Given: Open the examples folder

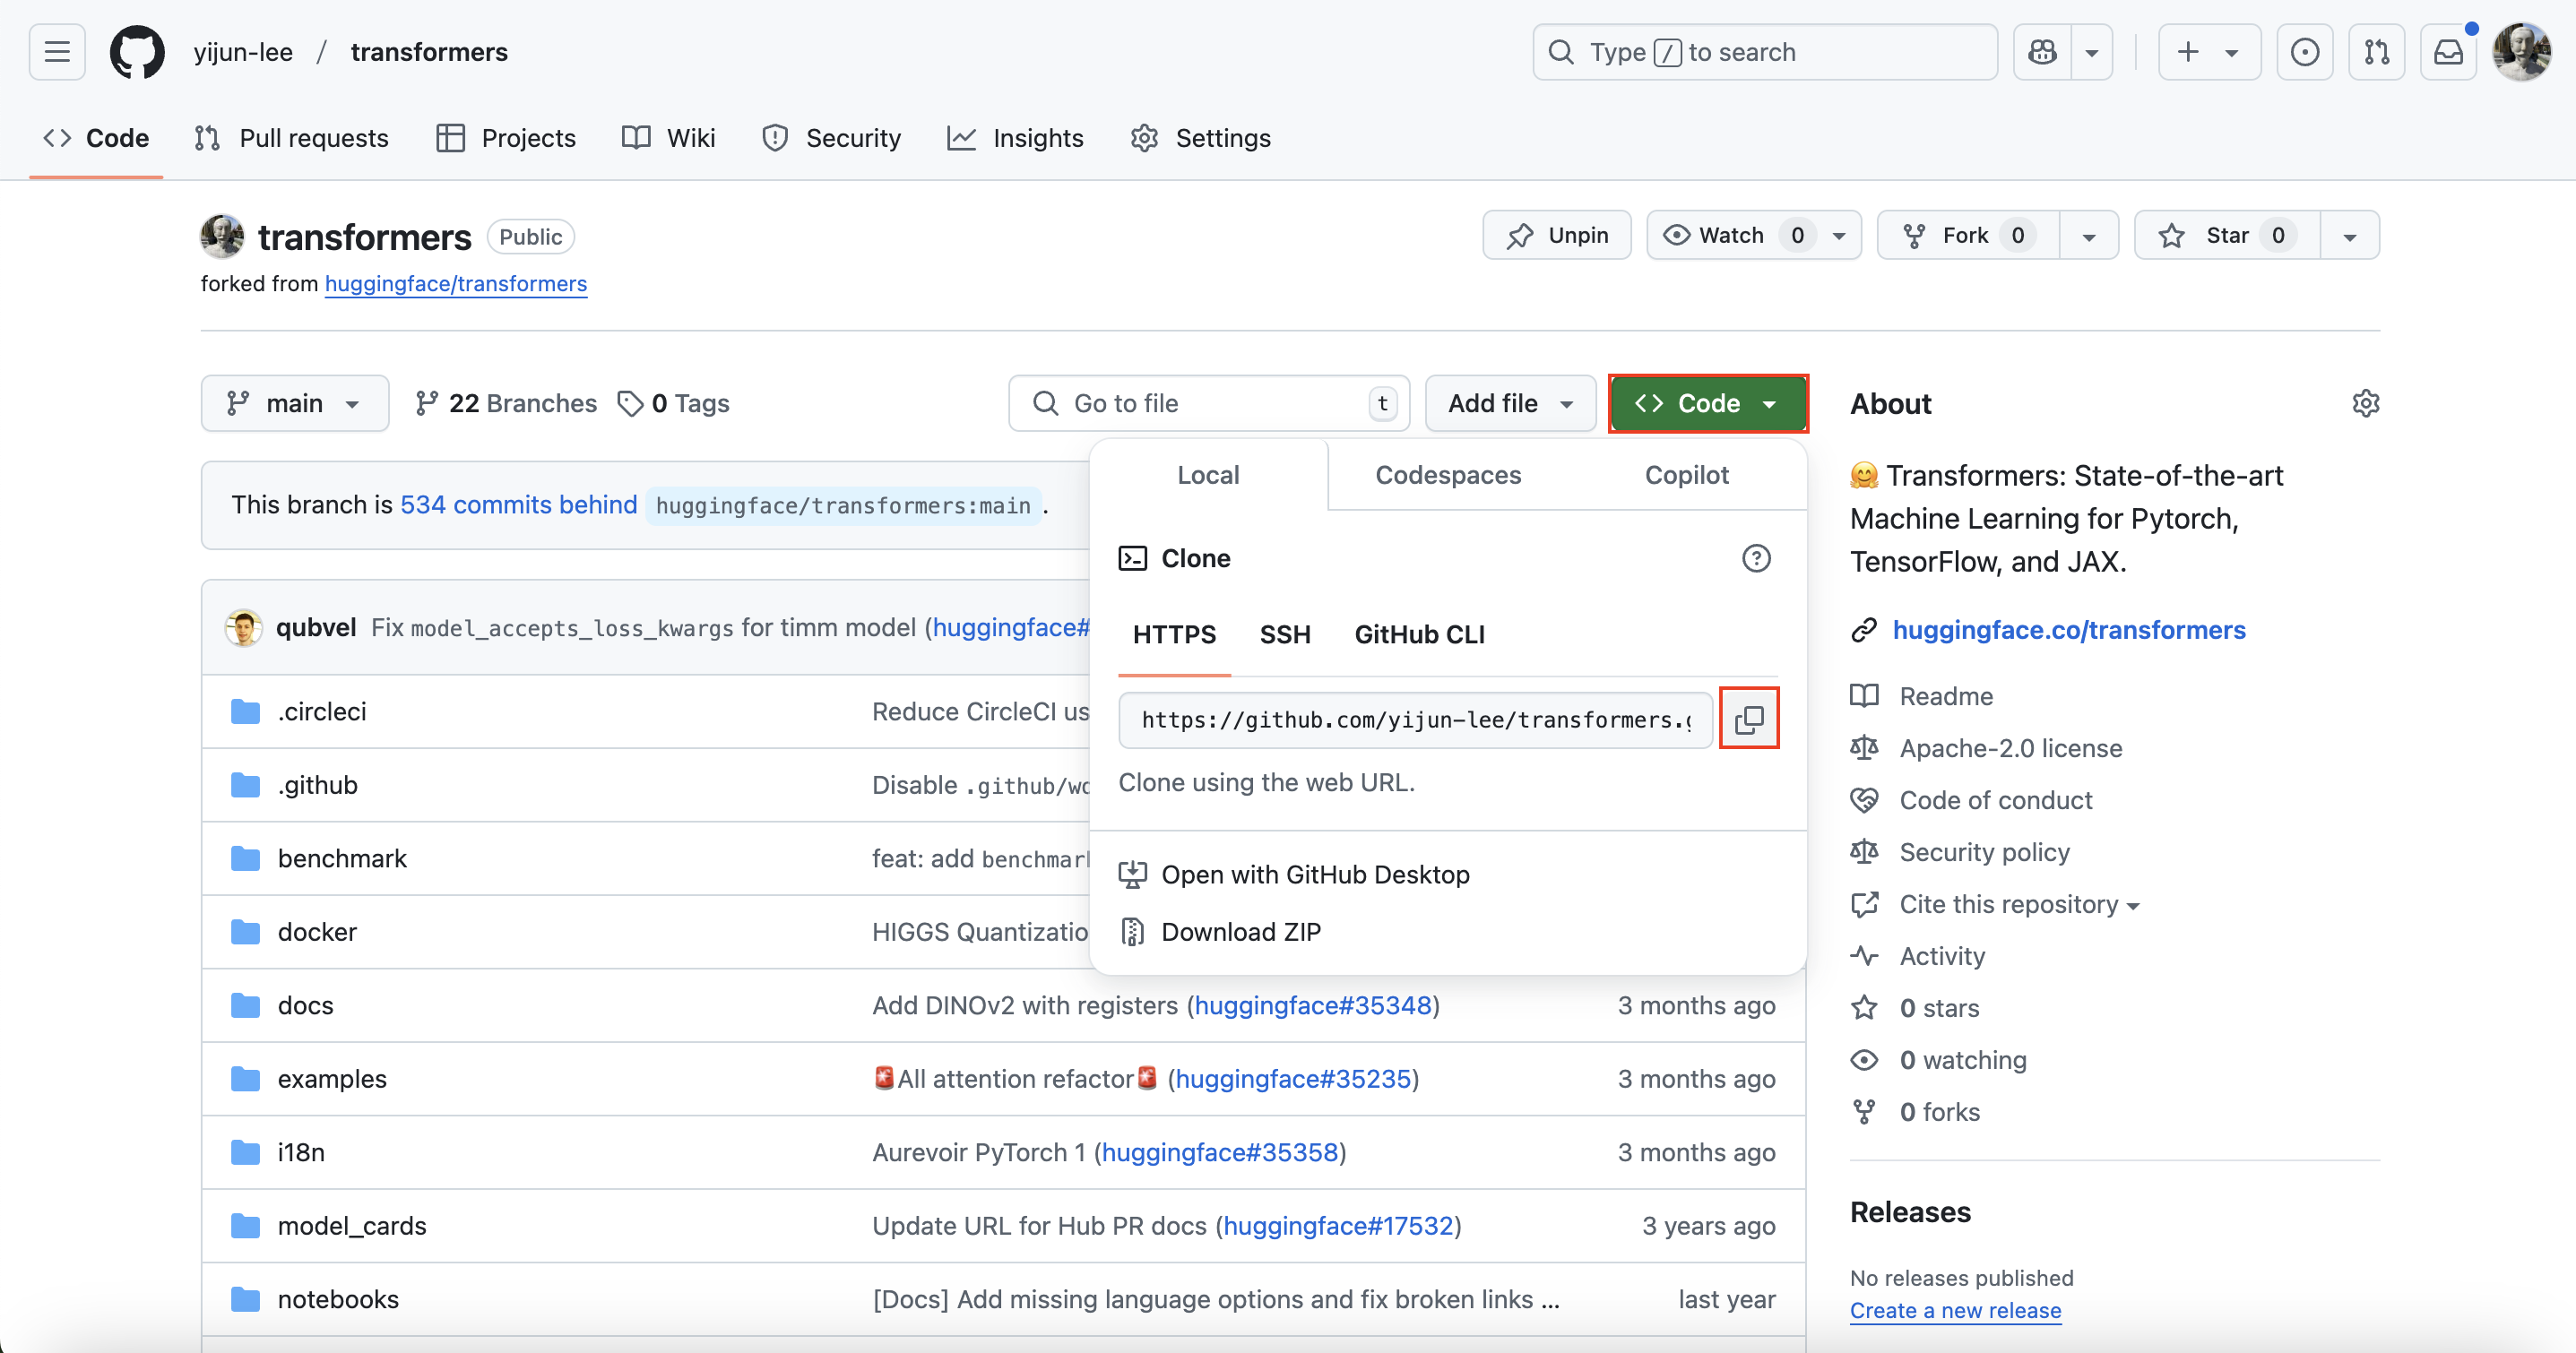Looking at the screenshot, I should [x=332, y=1079].
